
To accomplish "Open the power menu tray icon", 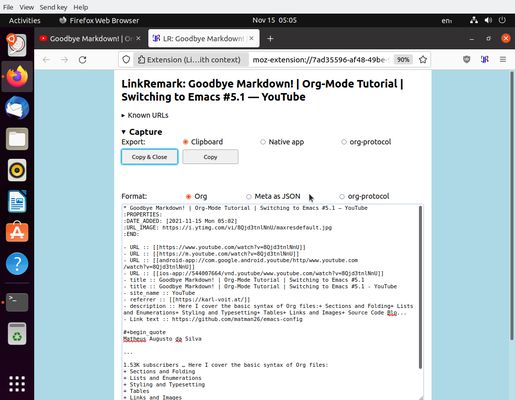I will pos(502,20).
